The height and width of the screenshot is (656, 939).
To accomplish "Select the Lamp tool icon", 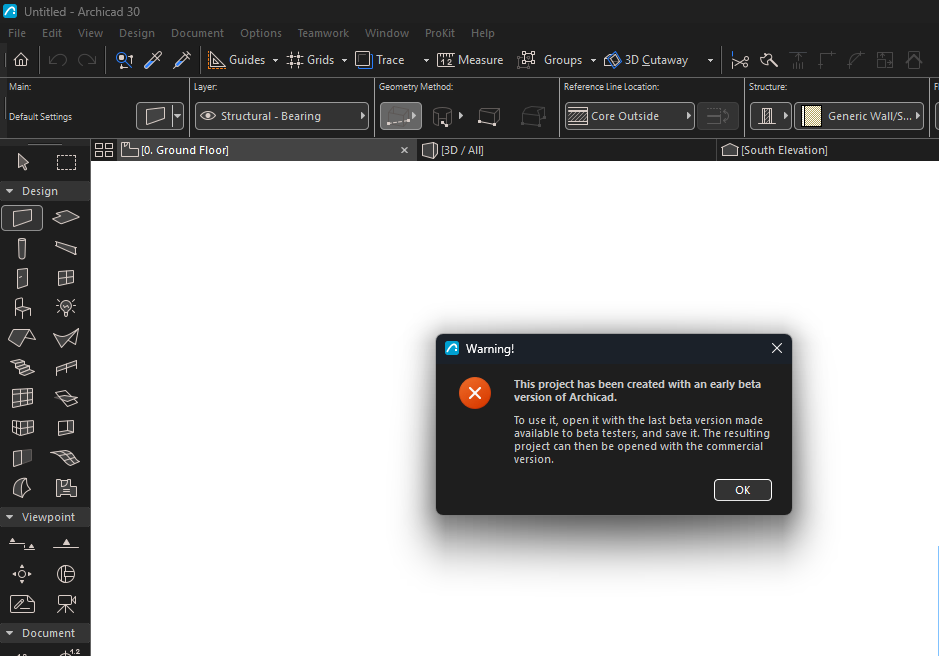I will click(x=66, y=308).
